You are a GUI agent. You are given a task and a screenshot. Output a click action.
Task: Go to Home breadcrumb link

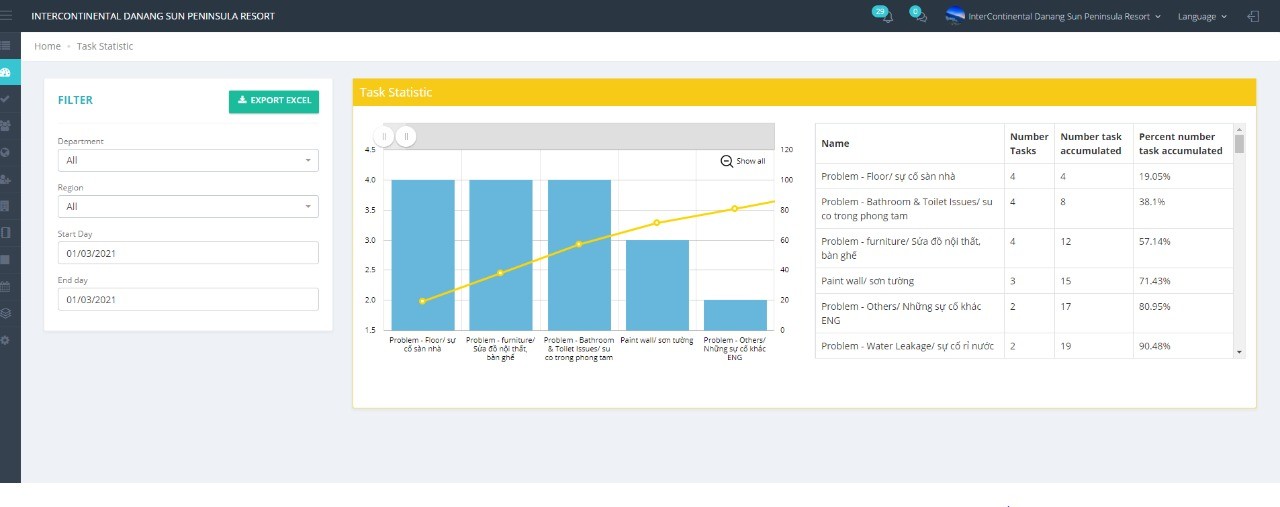point(47,46)
